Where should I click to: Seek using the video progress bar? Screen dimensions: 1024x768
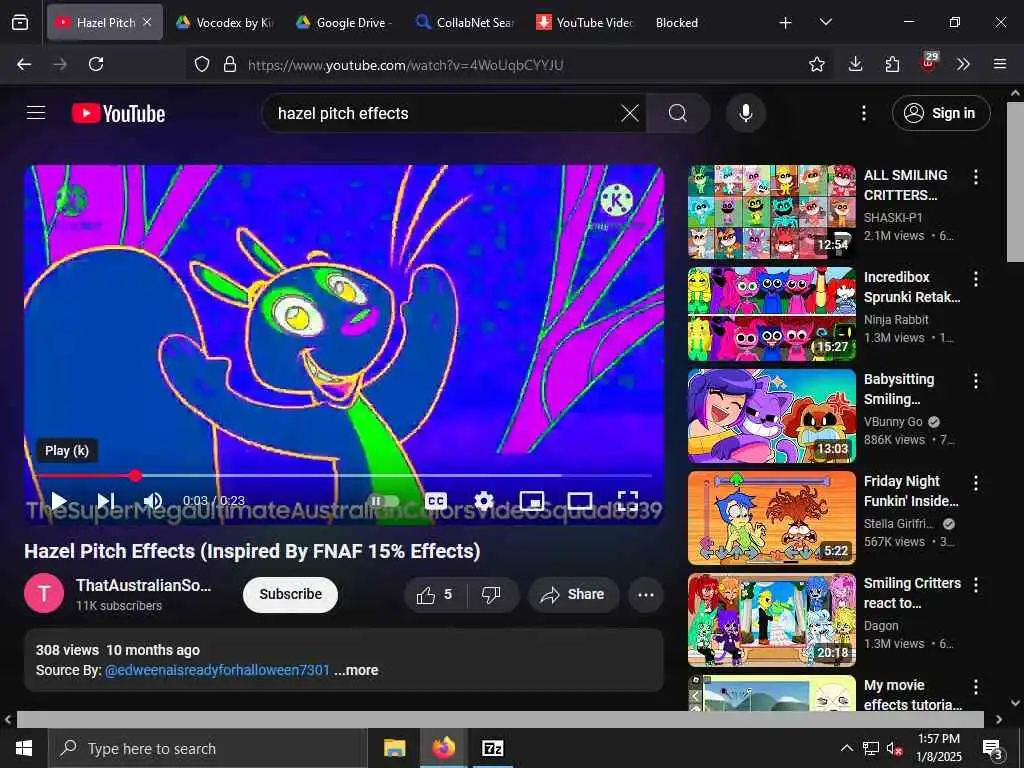coord(345,475)
